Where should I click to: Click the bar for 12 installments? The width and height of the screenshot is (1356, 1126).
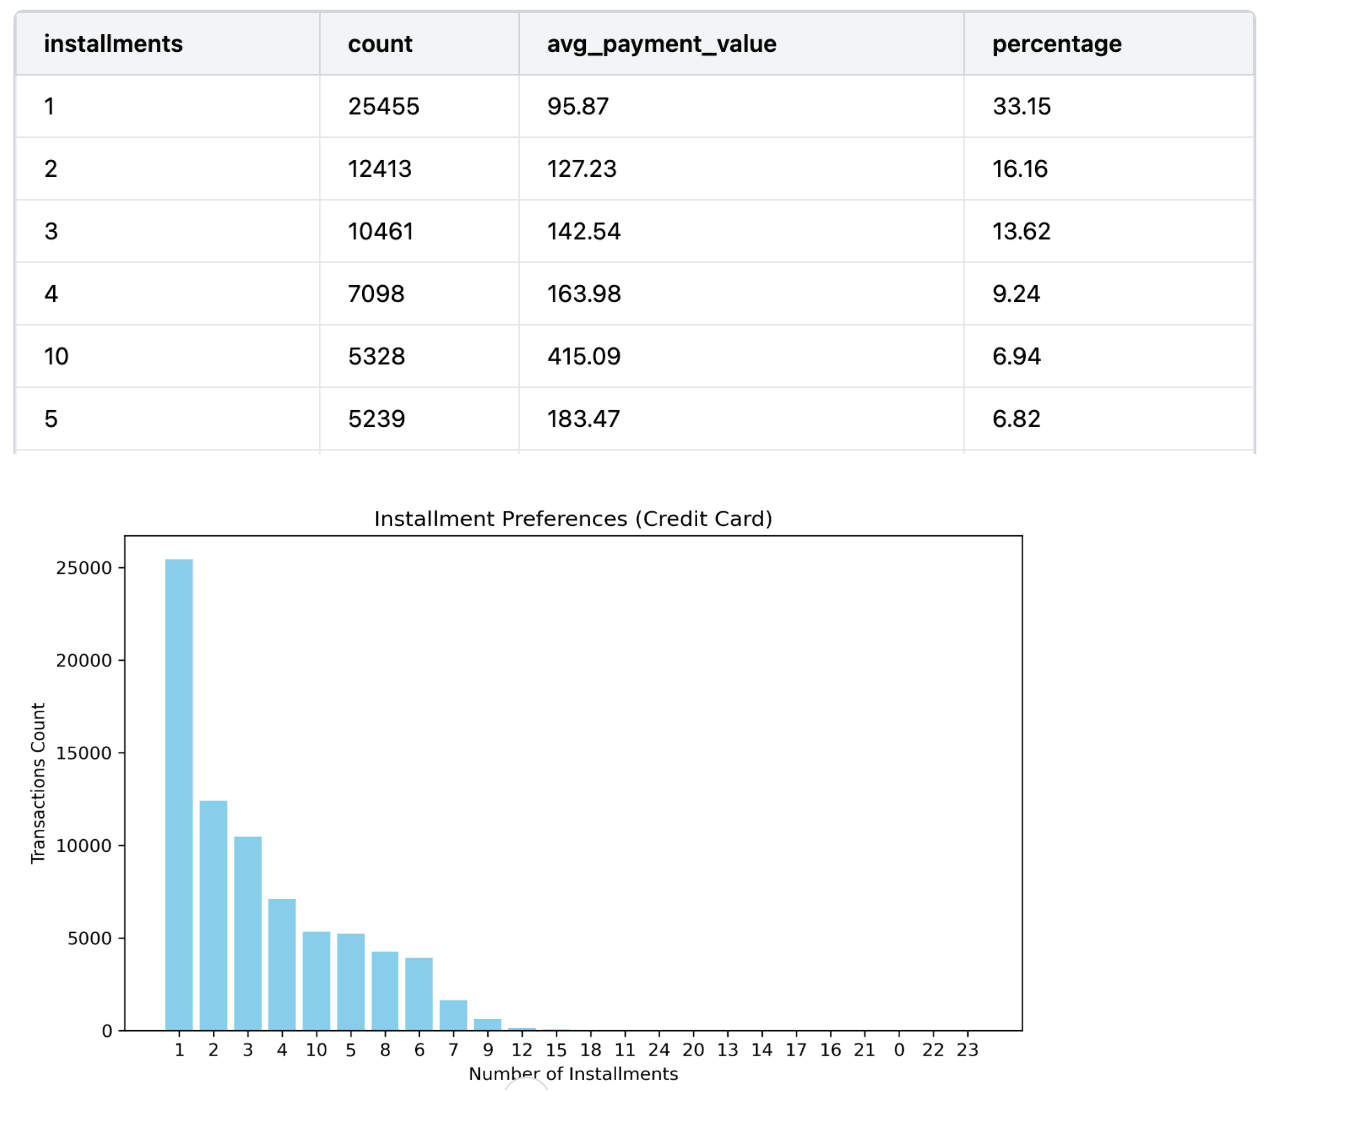pos(522,1027)
